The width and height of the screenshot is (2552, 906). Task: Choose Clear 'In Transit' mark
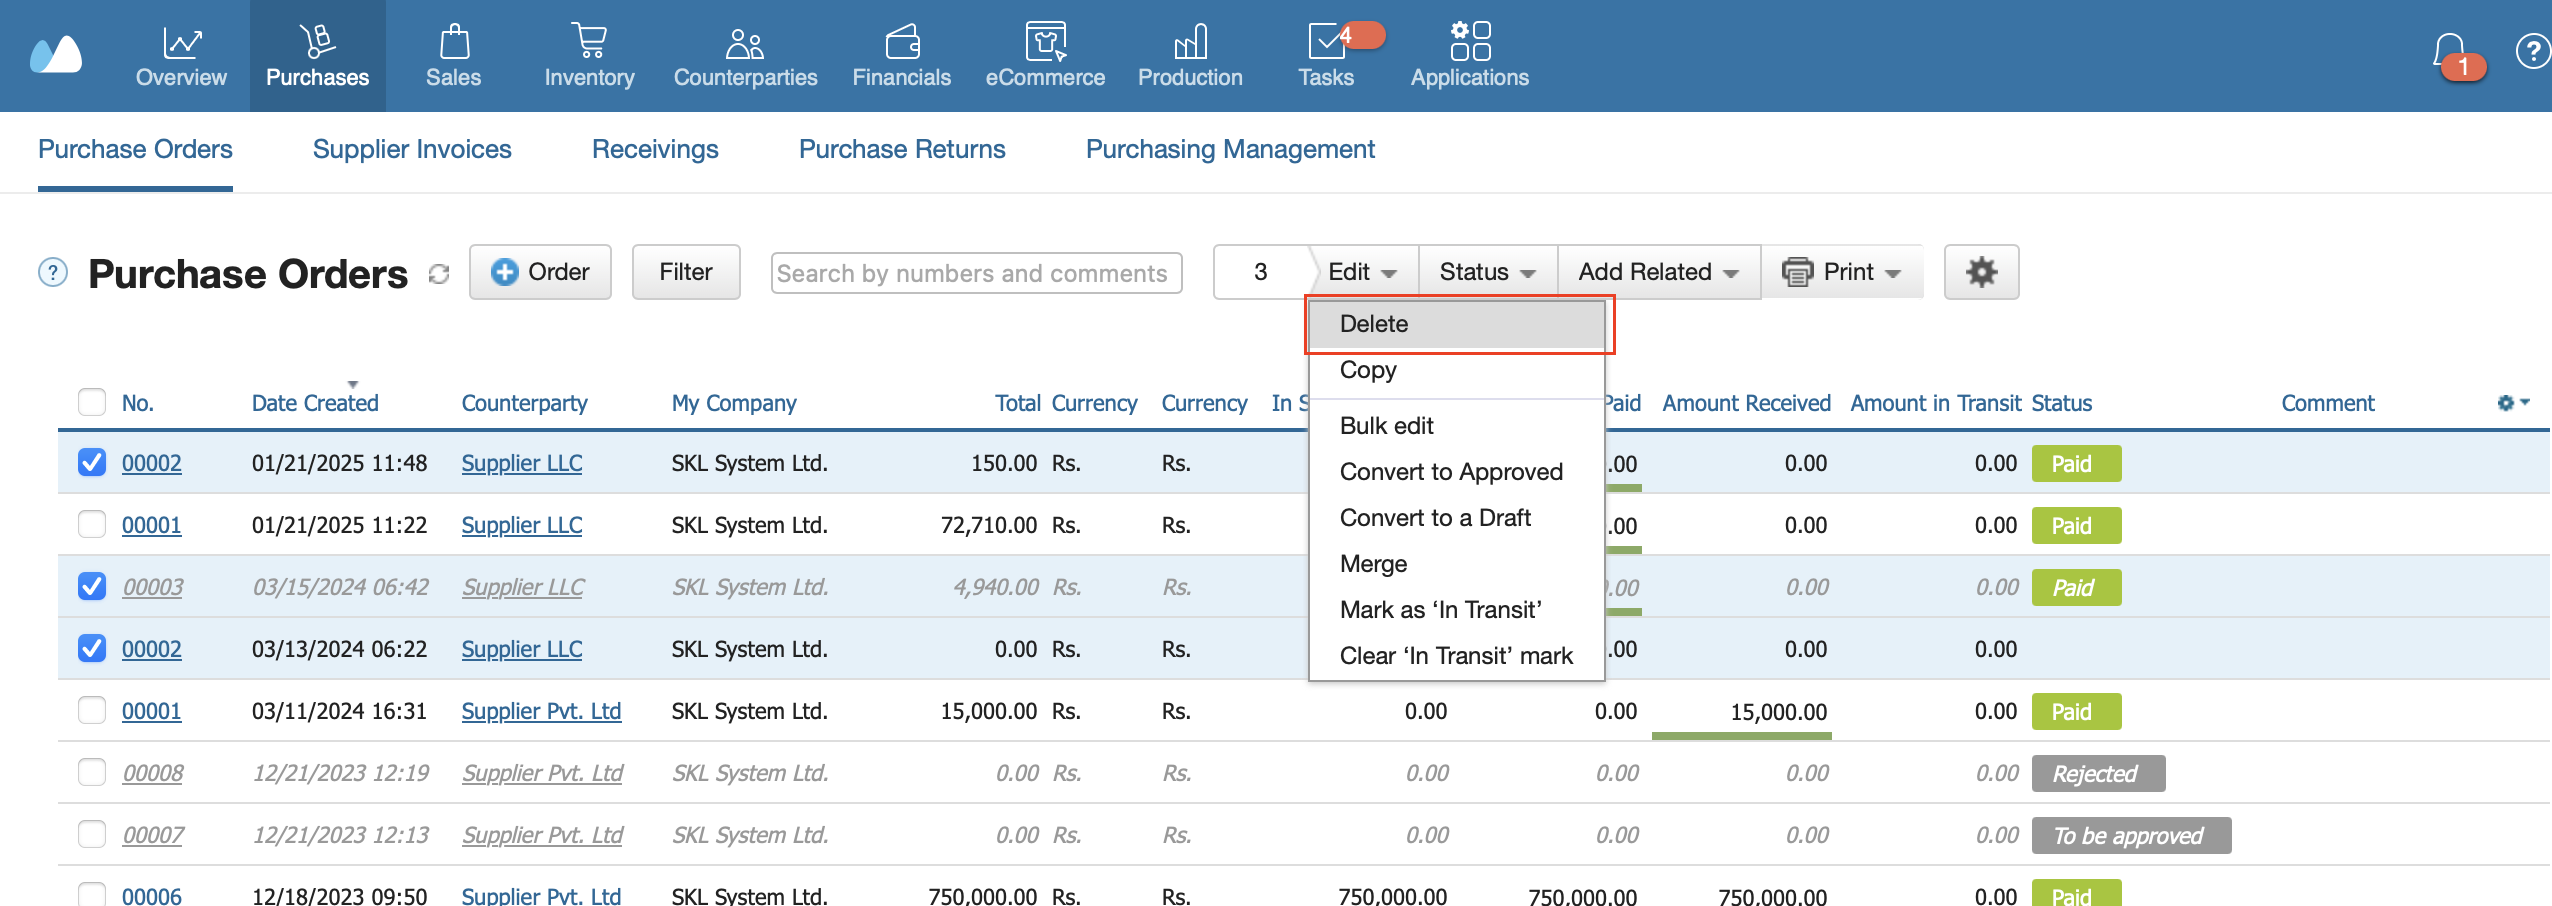(1457, 656)
